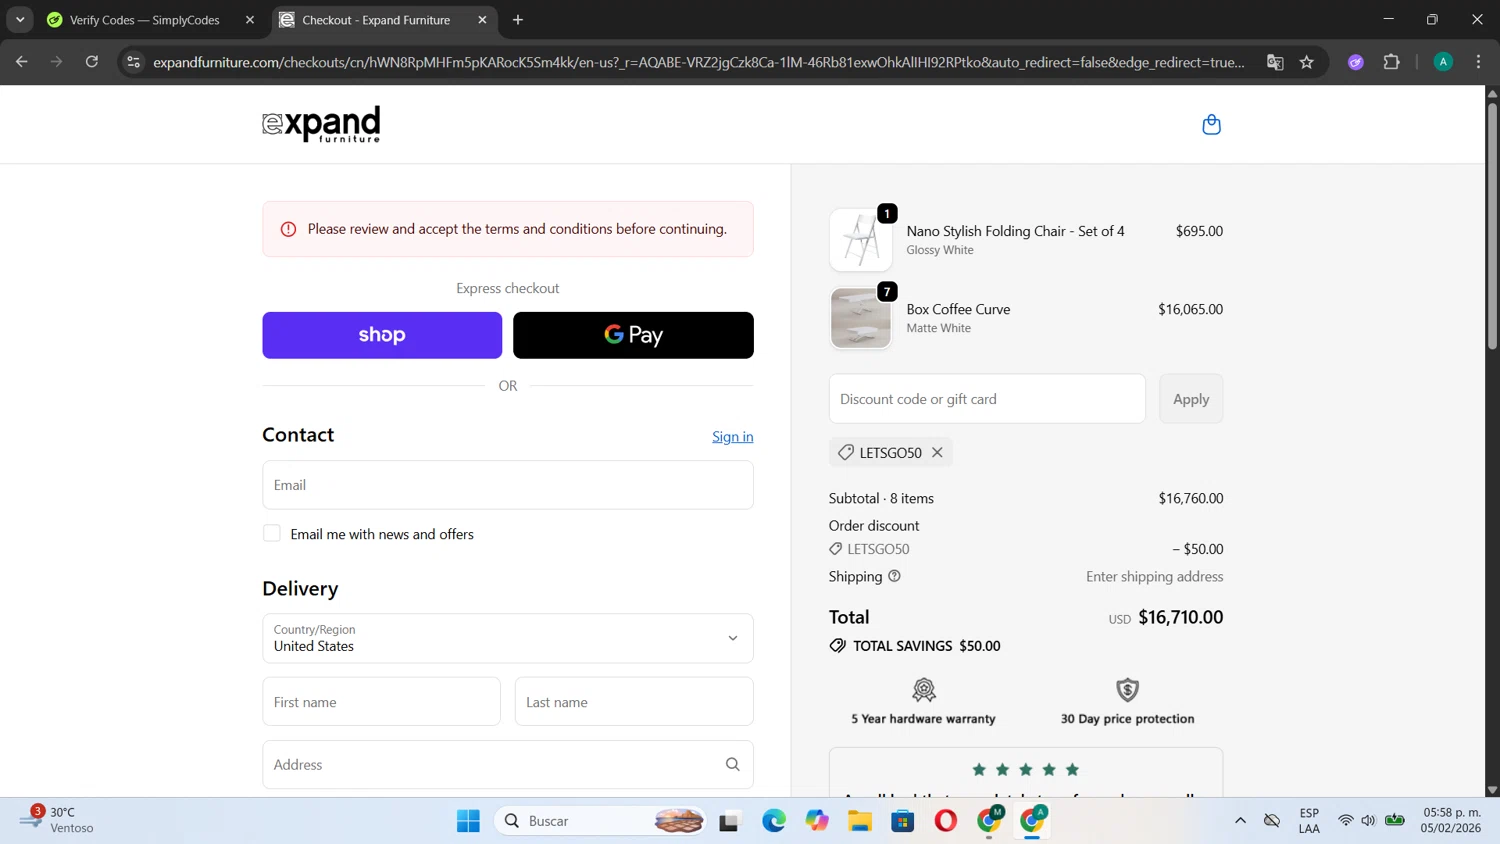Open Chrome profile avatar
The width and height of the screenshot is (1500, 844).
click(x=1443, y=62)
